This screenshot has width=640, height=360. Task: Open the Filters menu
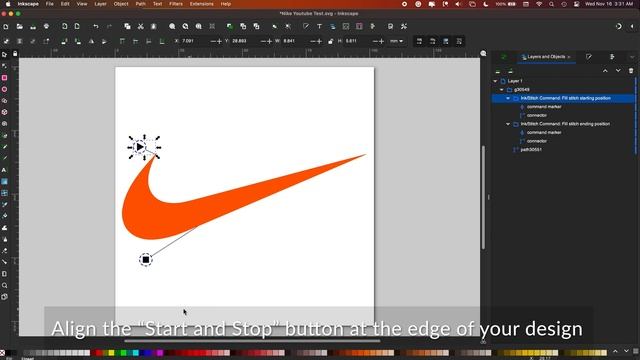pyautogui.click(x=176, y=4)
